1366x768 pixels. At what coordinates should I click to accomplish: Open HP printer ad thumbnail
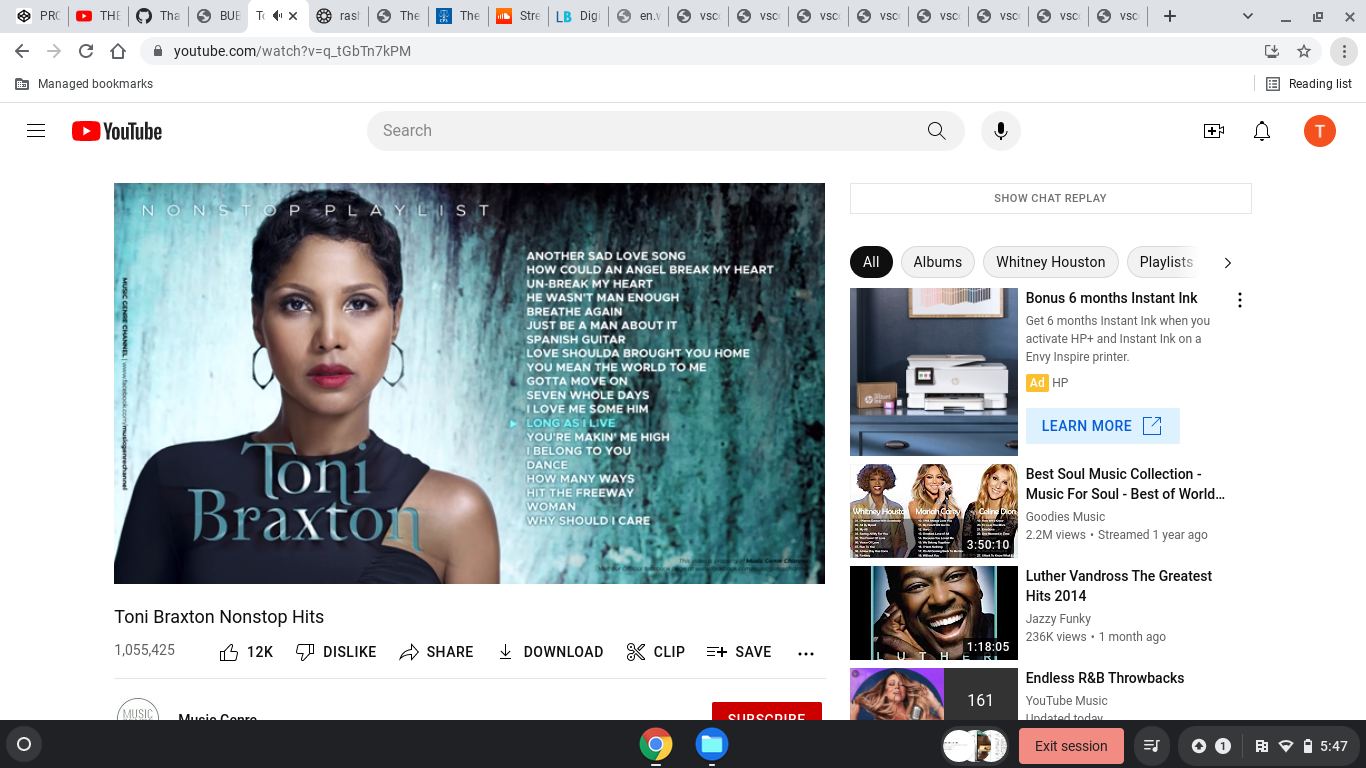(x=934, y=372)
